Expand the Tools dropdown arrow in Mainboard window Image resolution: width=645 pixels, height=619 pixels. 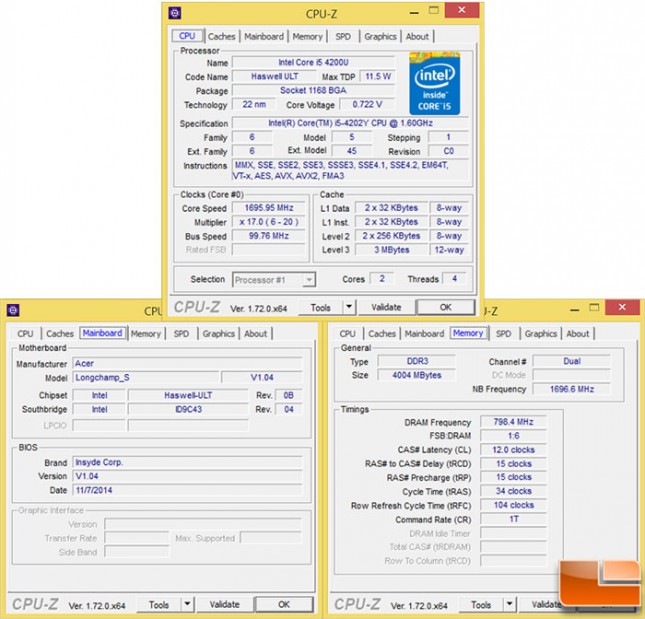tap(187, 604)
